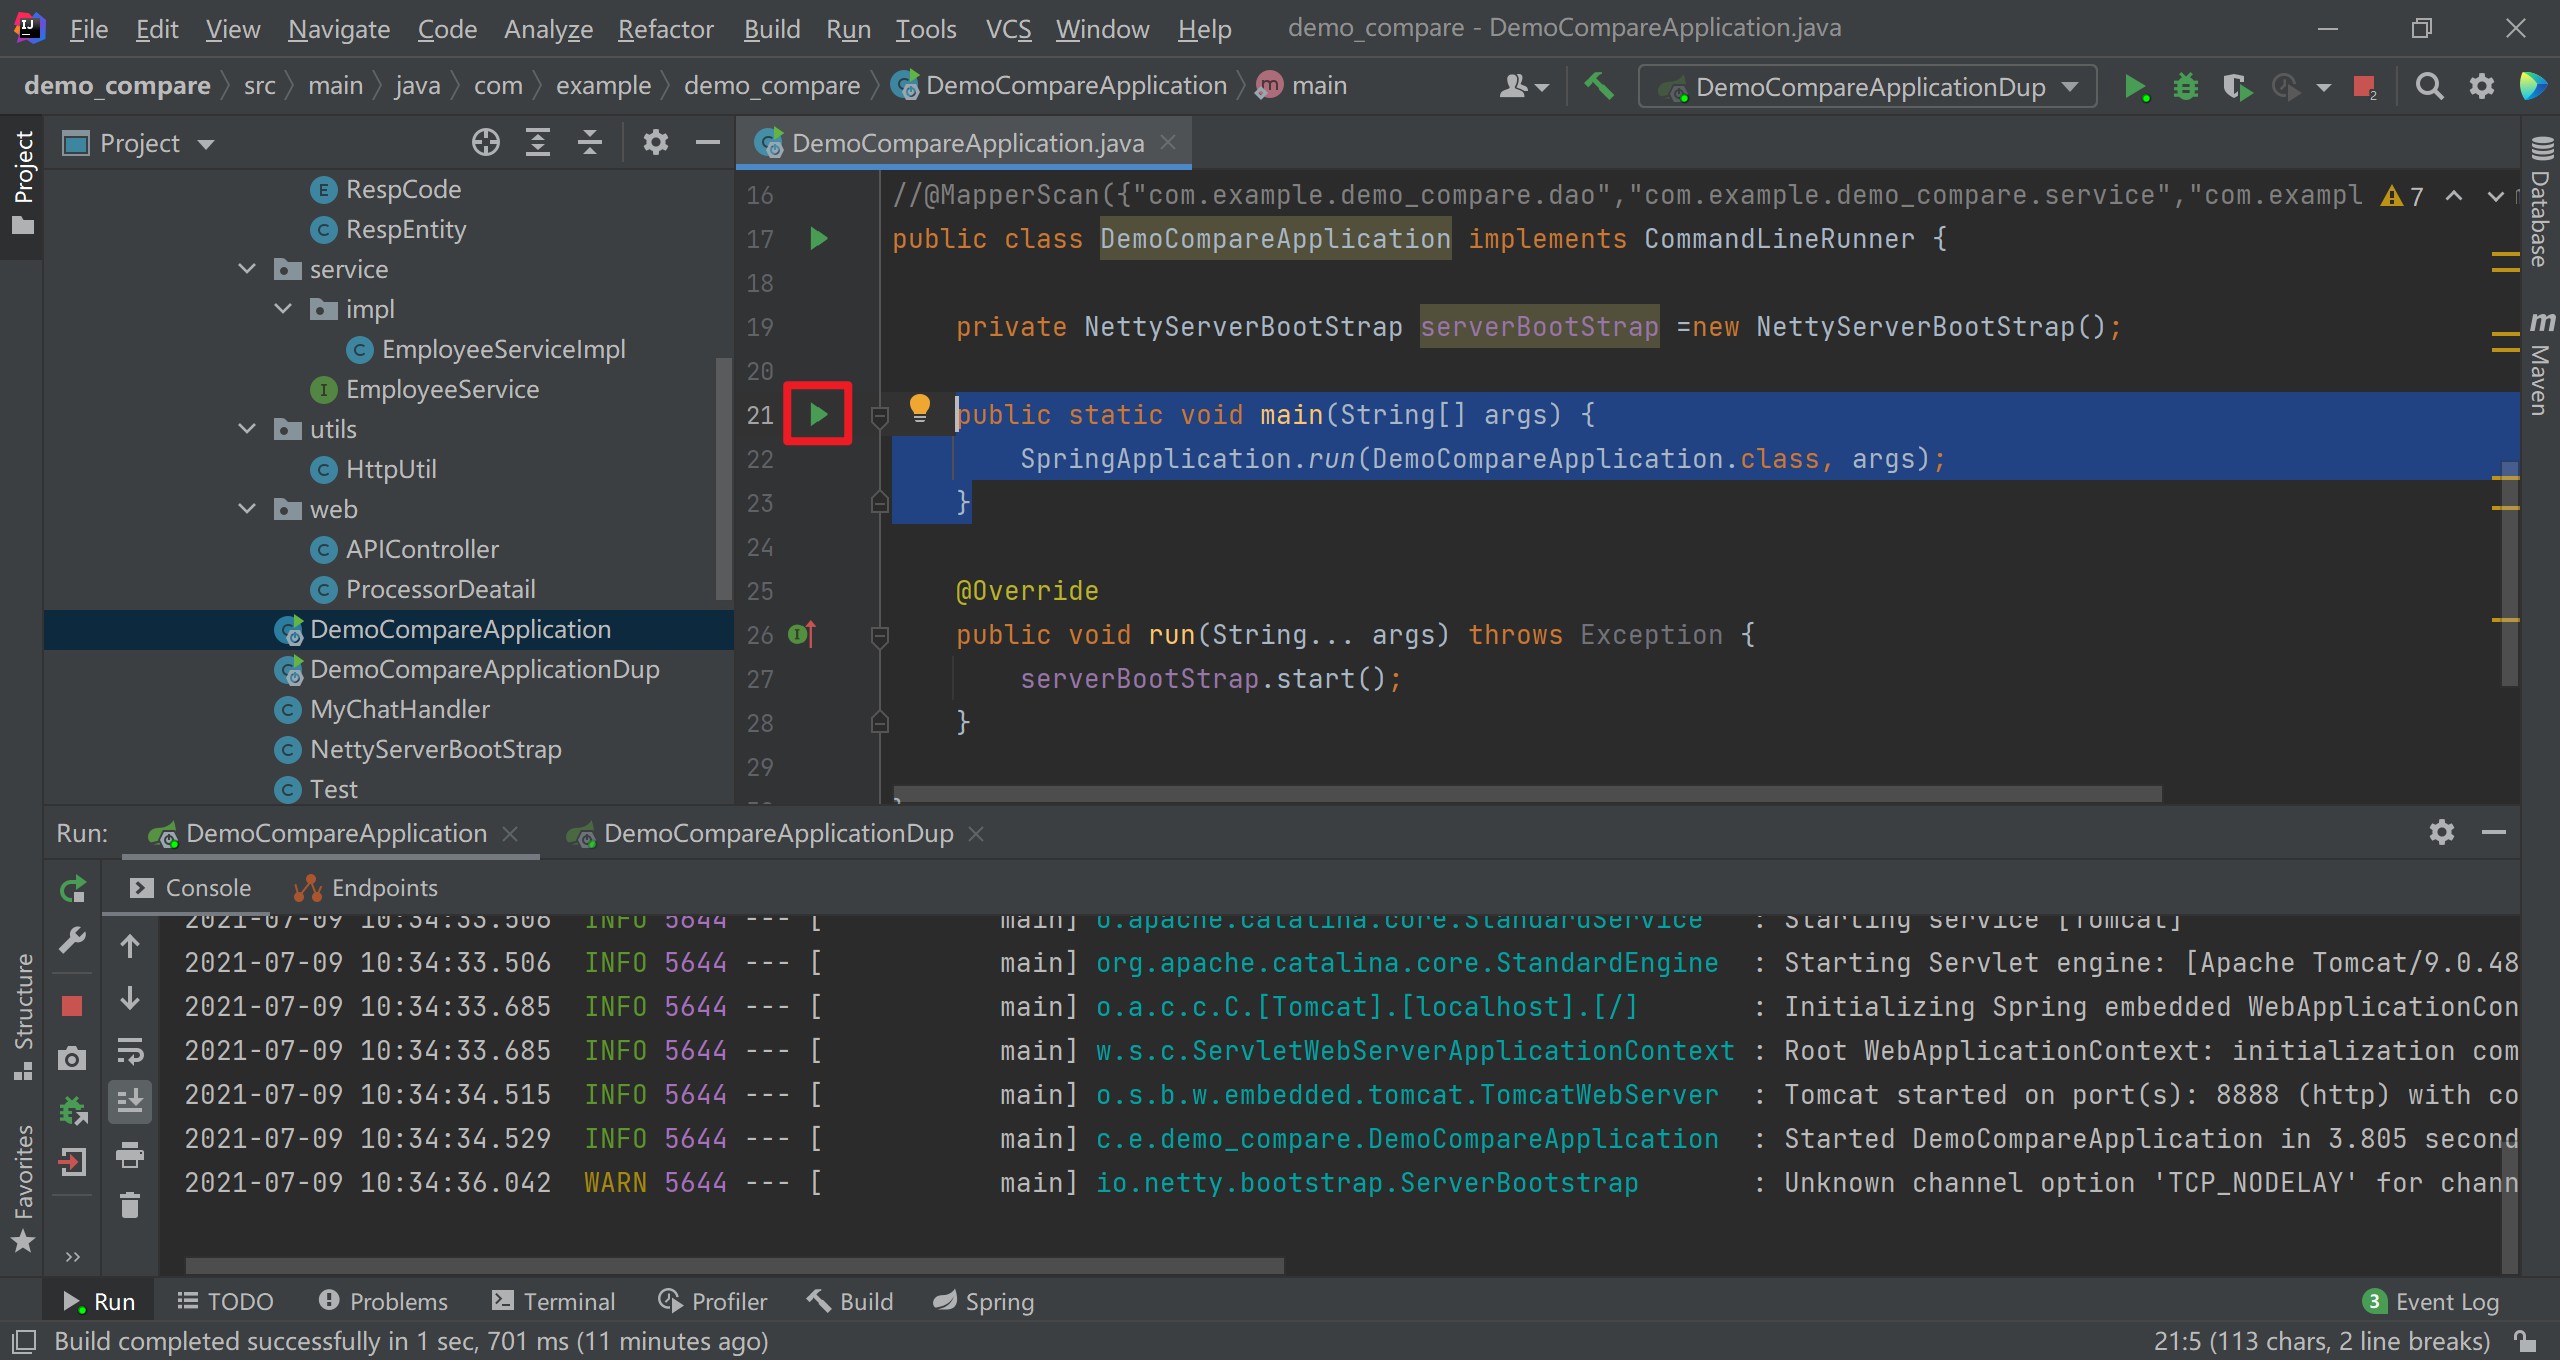Collapse the web folder in project tree

click(x=247, y=509)
